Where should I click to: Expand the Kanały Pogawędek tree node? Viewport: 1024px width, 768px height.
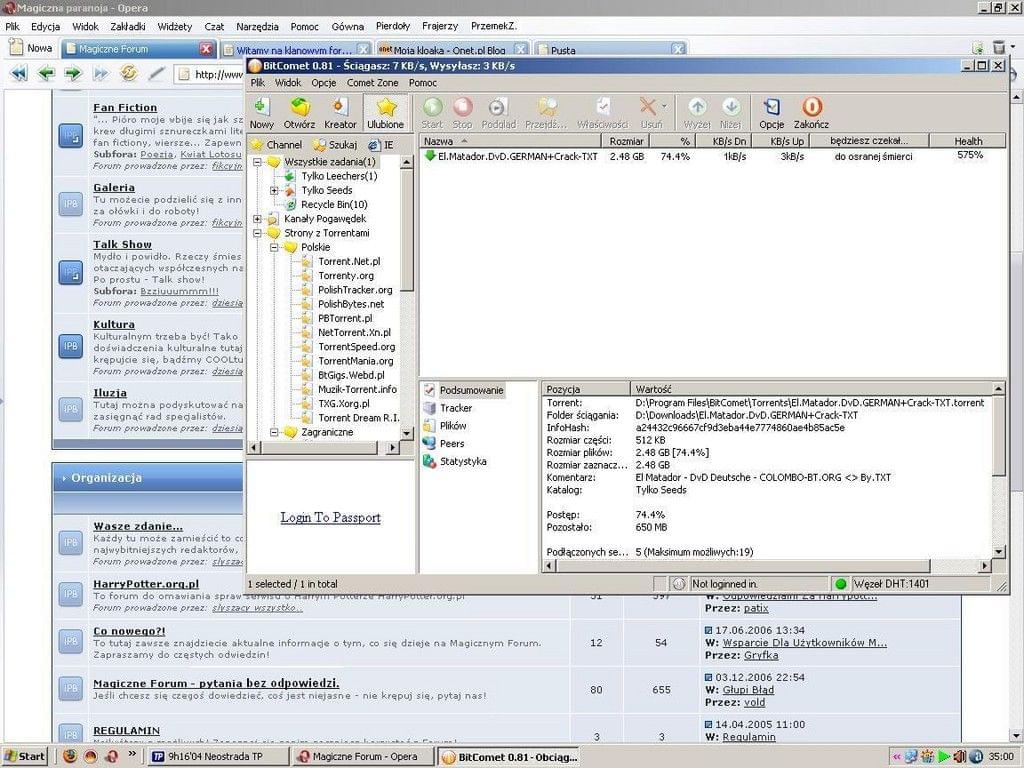pos(257,219)
